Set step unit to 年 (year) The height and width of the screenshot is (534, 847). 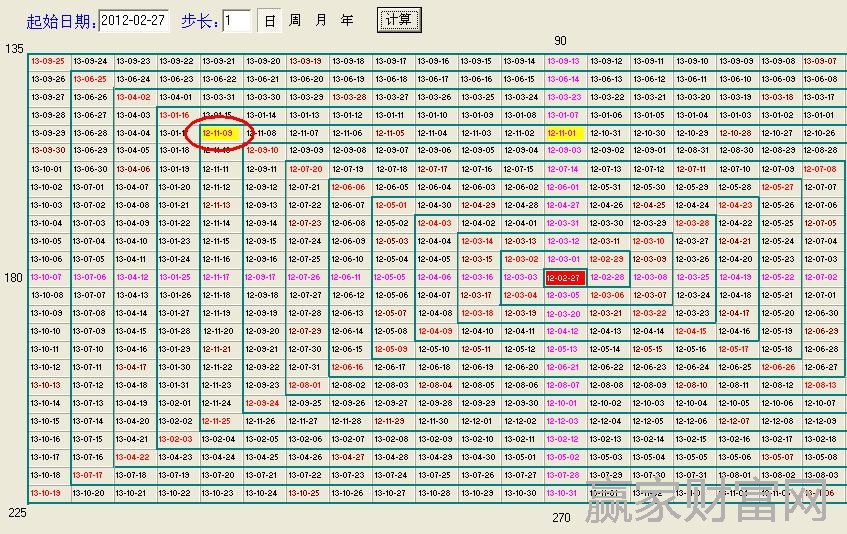pos(347,21)
